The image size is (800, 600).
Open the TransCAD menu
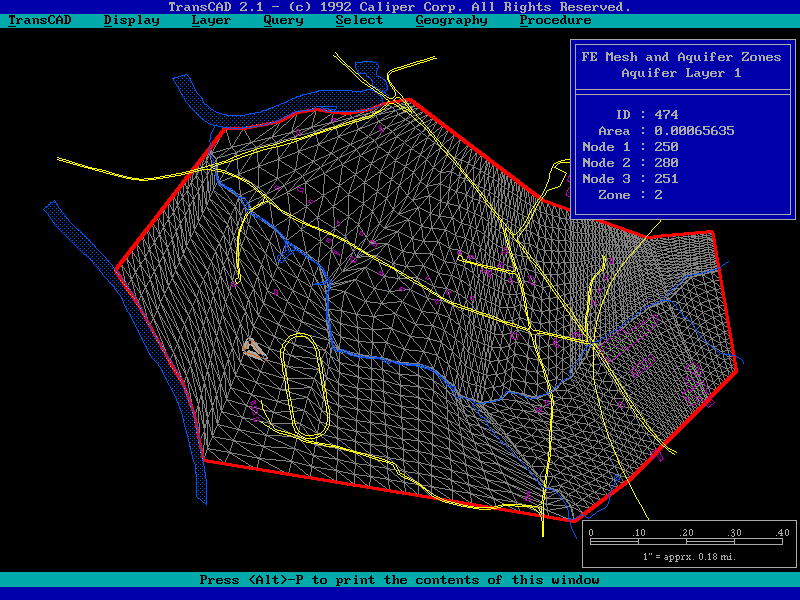click(39, 20)
